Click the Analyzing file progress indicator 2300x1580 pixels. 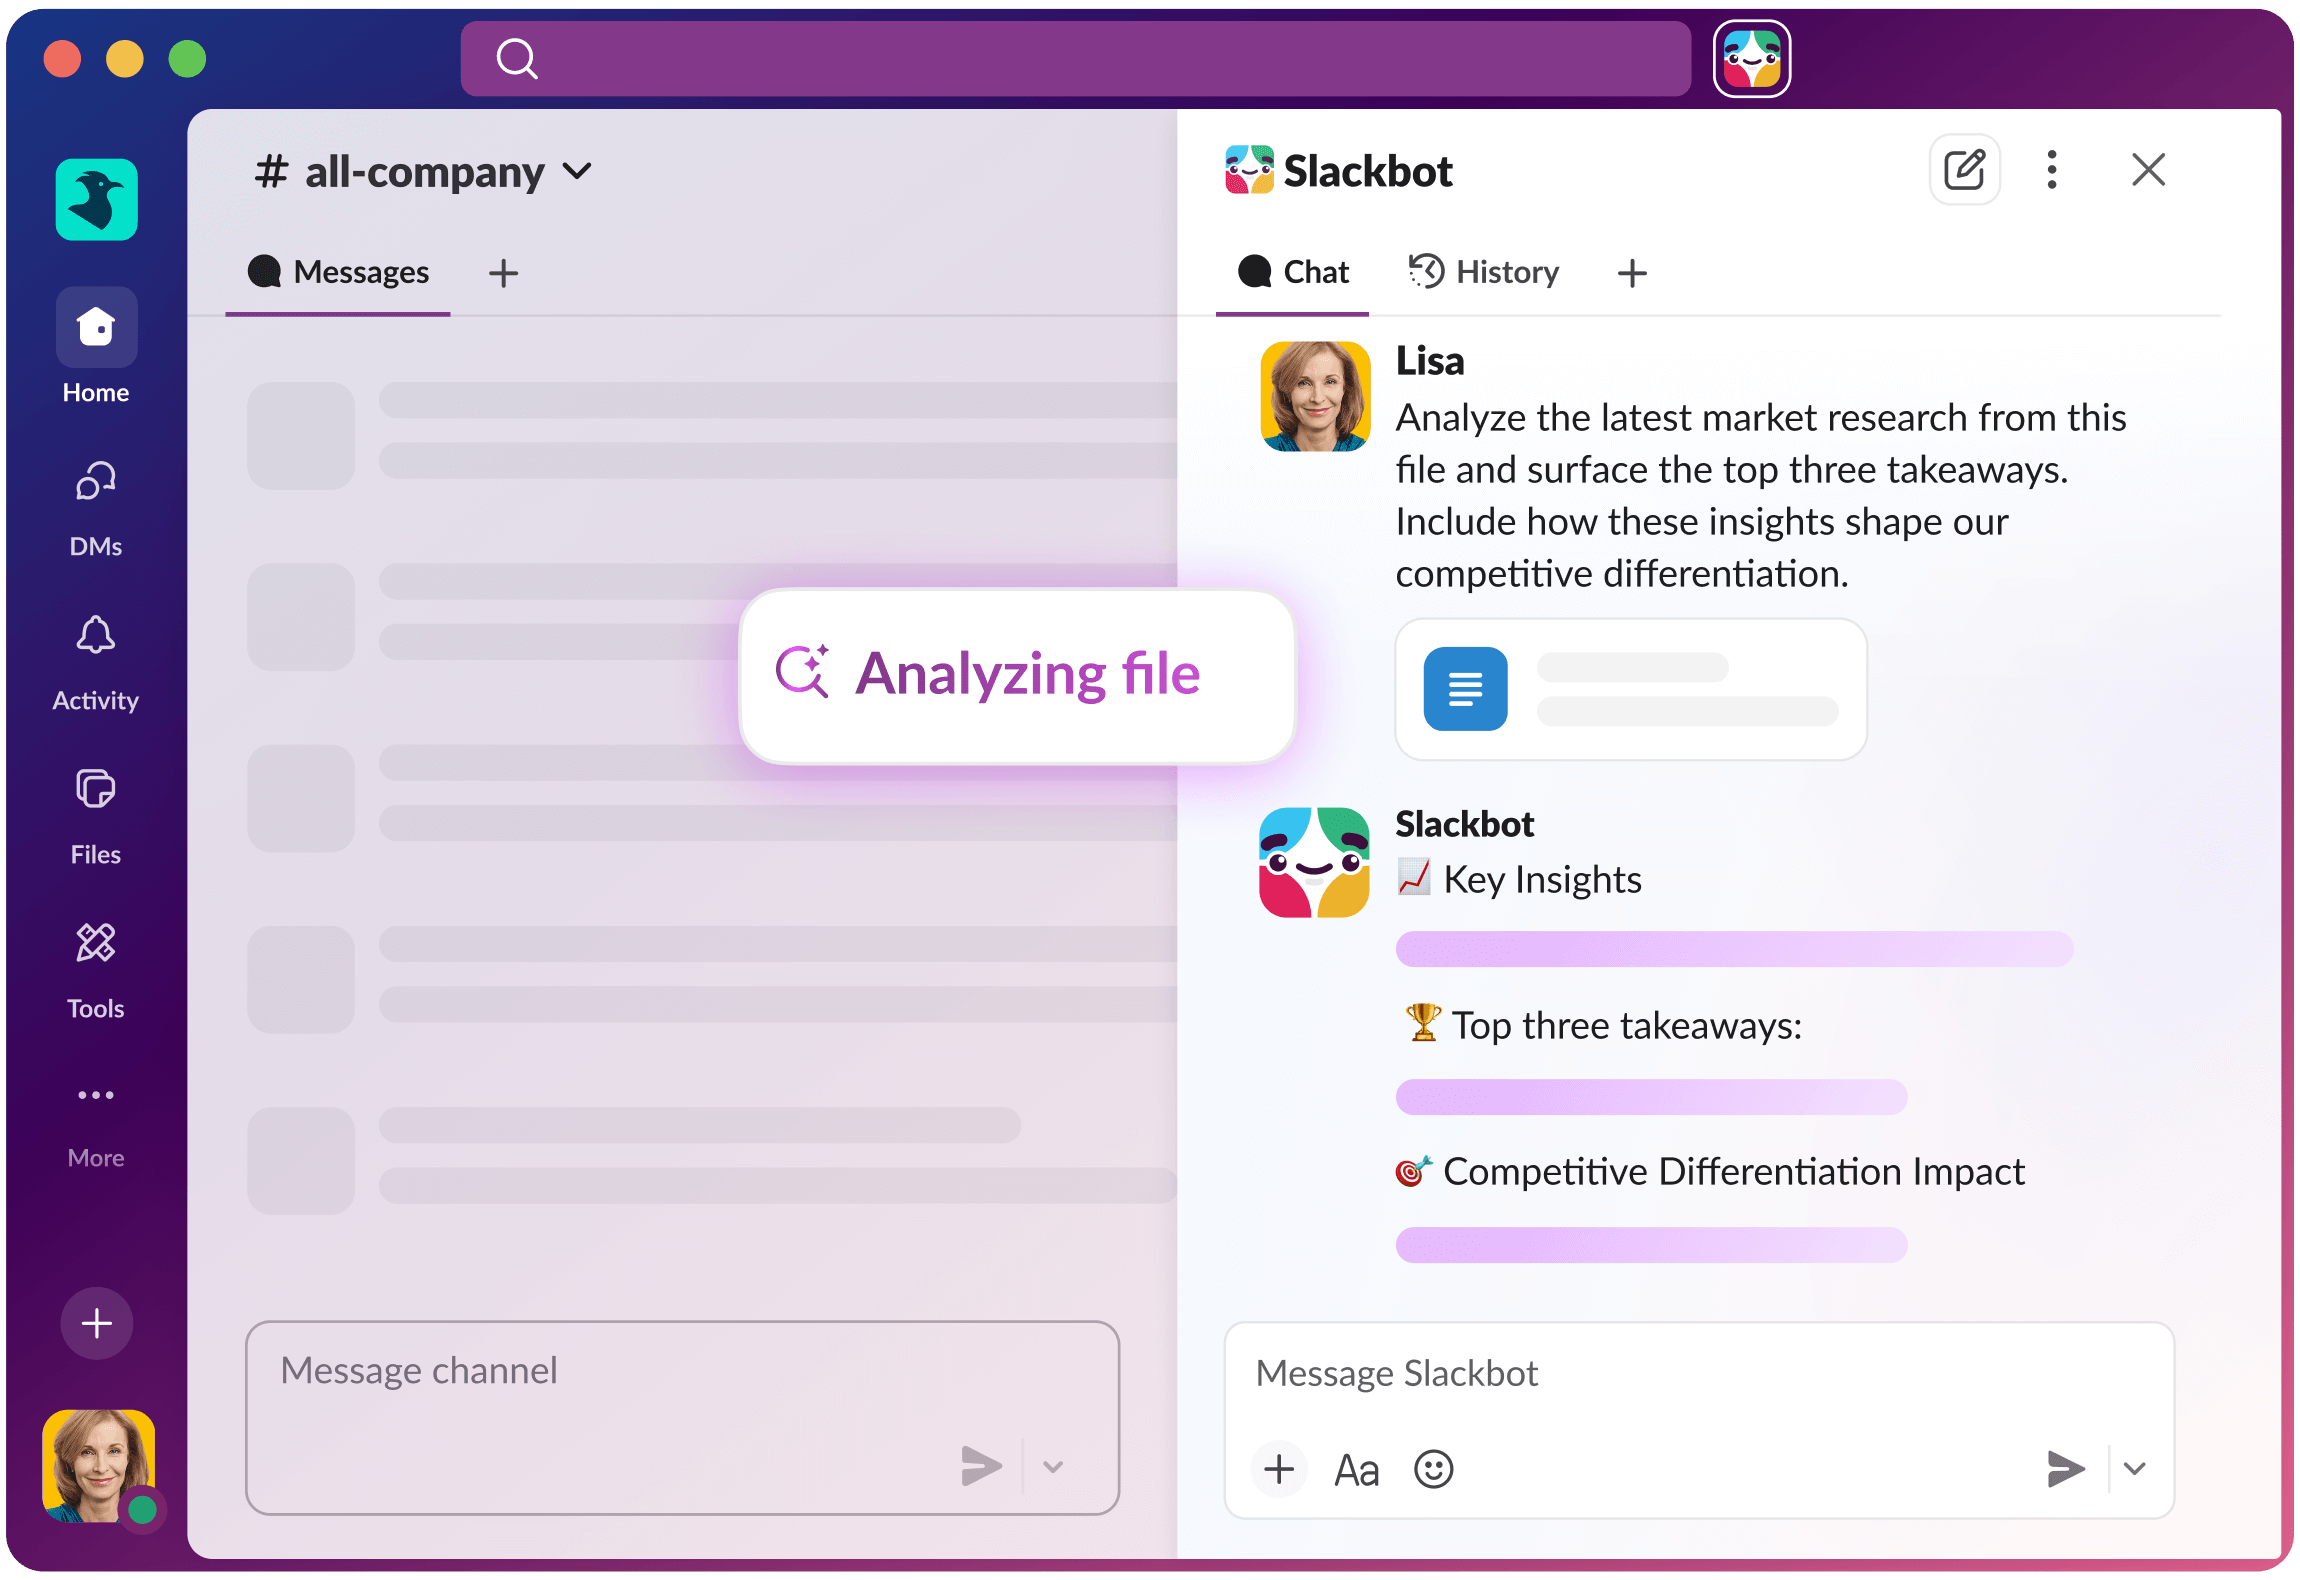point(1016,675)
